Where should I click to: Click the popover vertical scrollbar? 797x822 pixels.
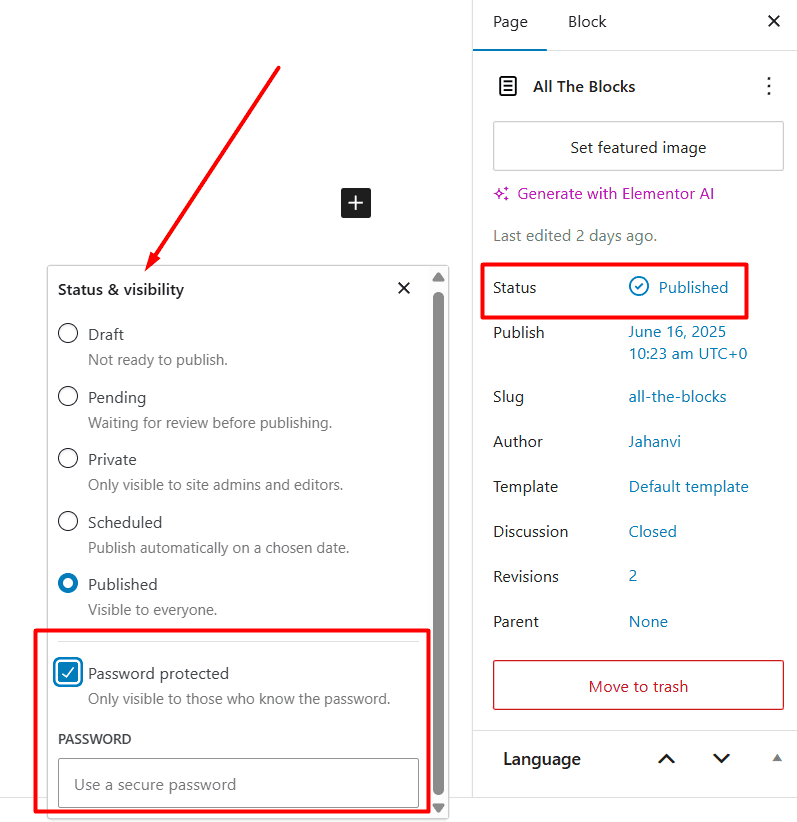coord(438,544)
